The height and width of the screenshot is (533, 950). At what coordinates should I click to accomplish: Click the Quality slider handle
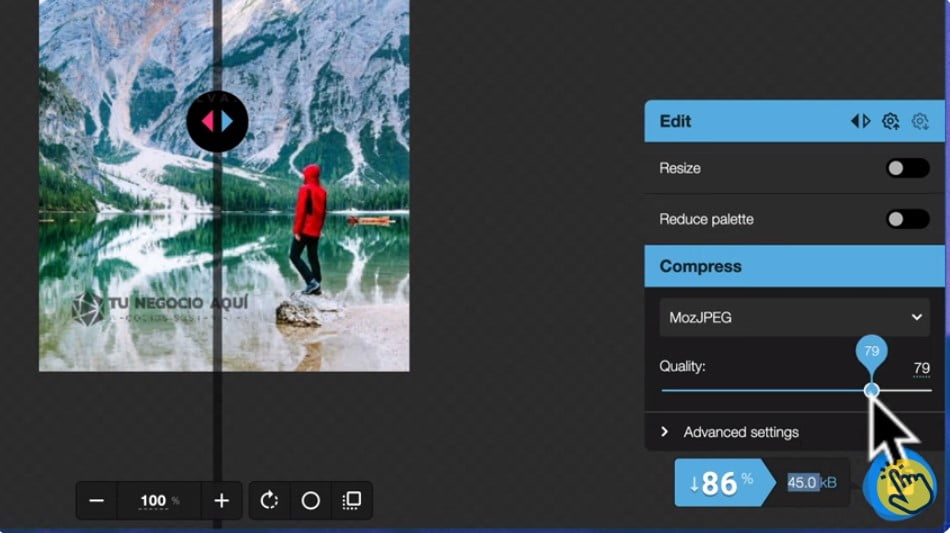pyautogui.click(x=872, y=391)
